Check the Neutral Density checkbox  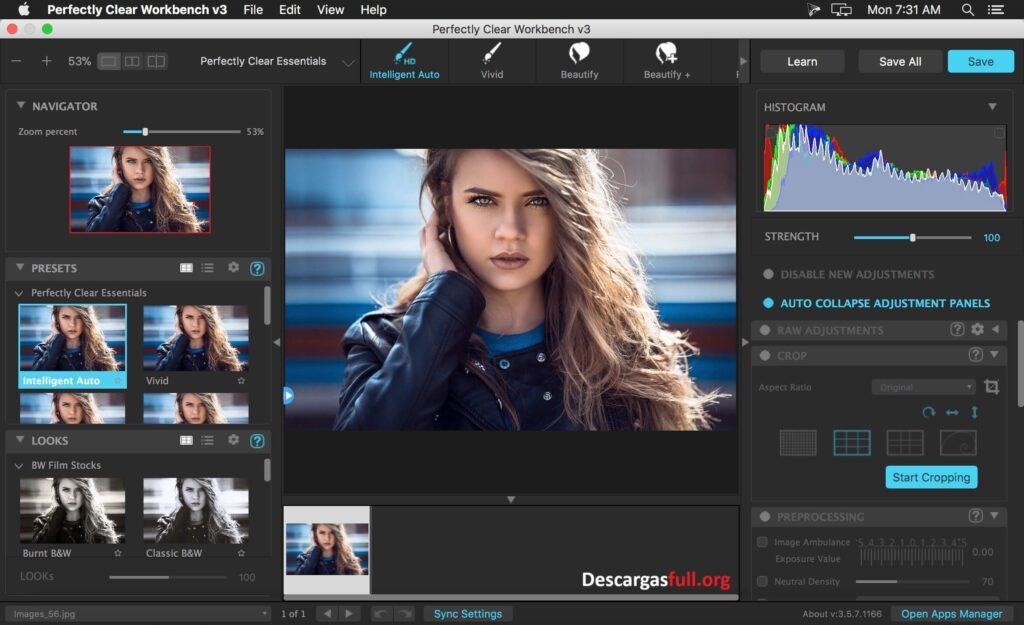762,581
